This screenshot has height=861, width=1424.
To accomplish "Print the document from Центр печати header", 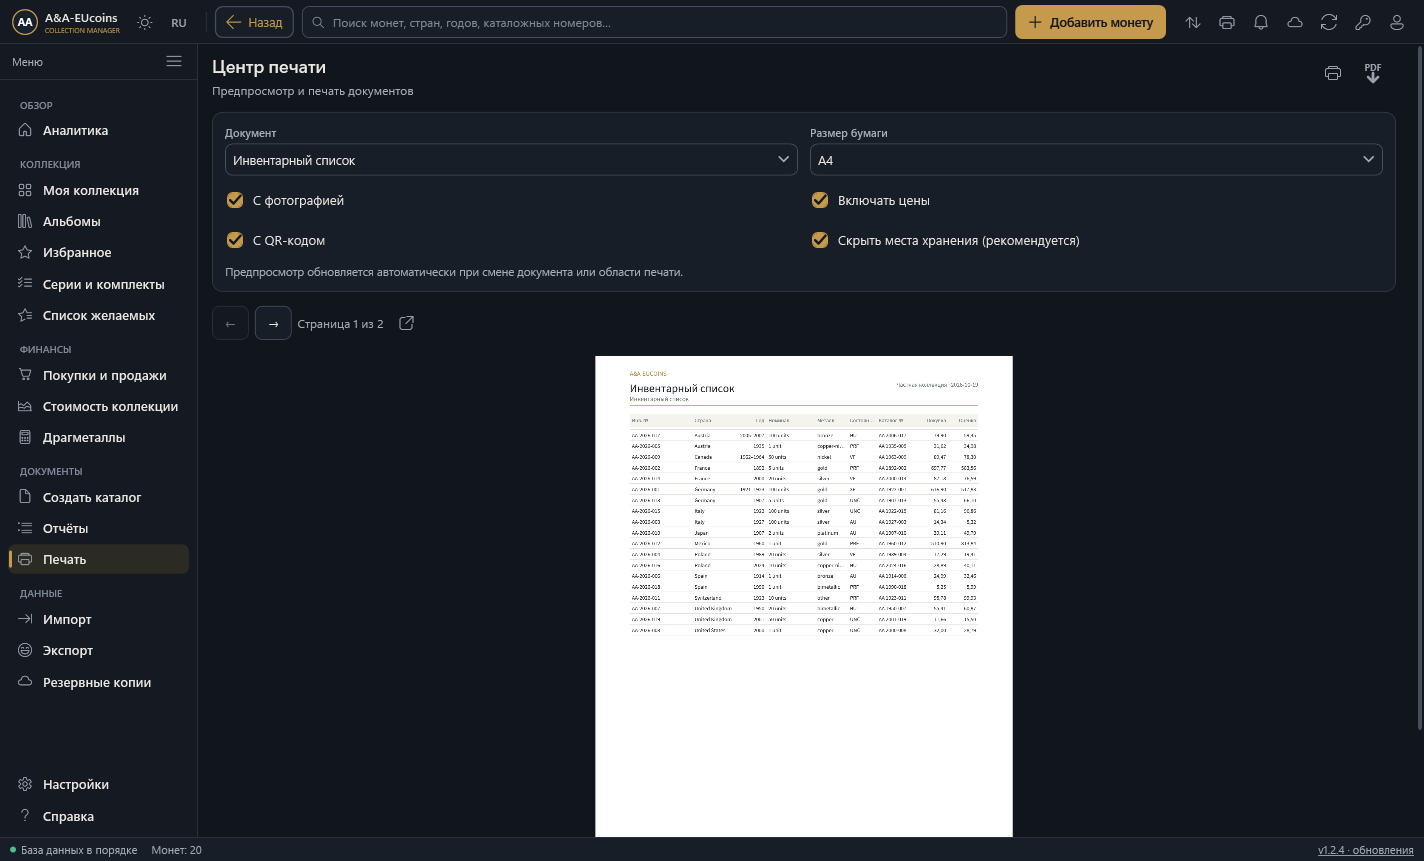I will pos(1333,73).
